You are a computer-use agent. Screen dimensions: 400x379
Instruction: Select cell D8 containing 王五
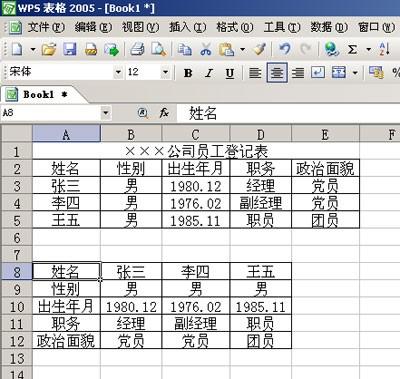[261, 272]
